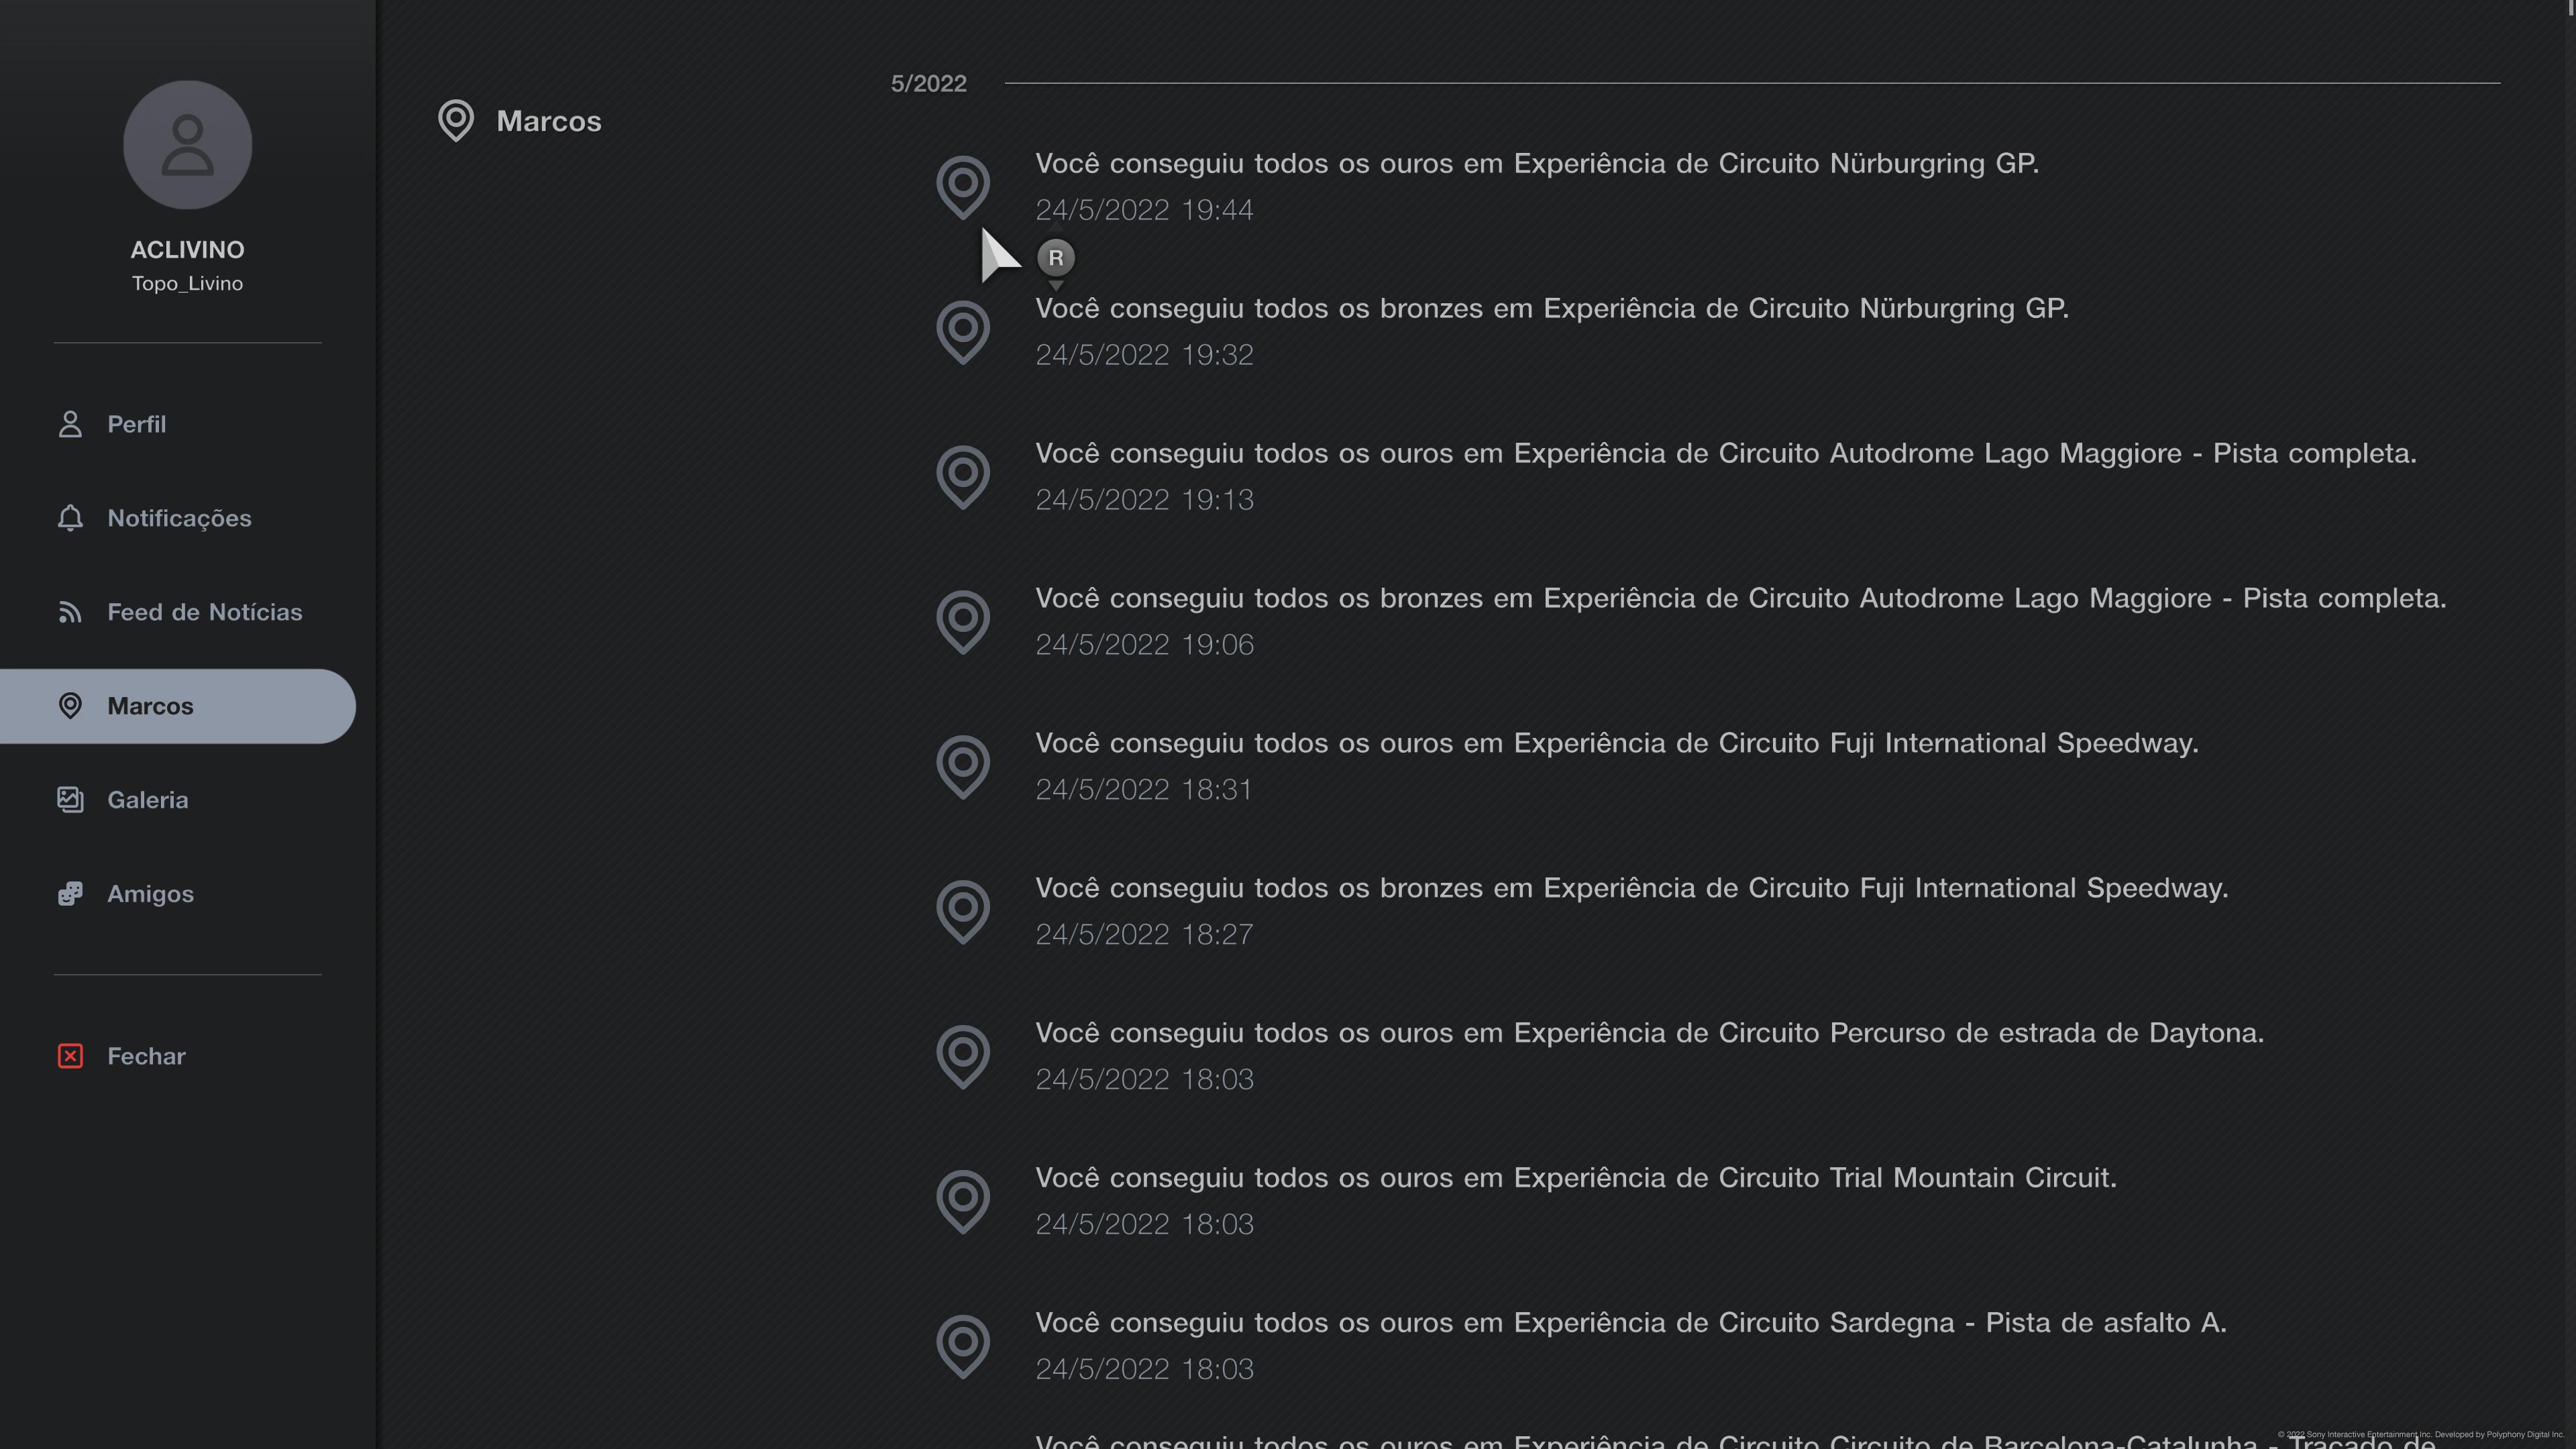Open the Galeria section

[178, 800]
